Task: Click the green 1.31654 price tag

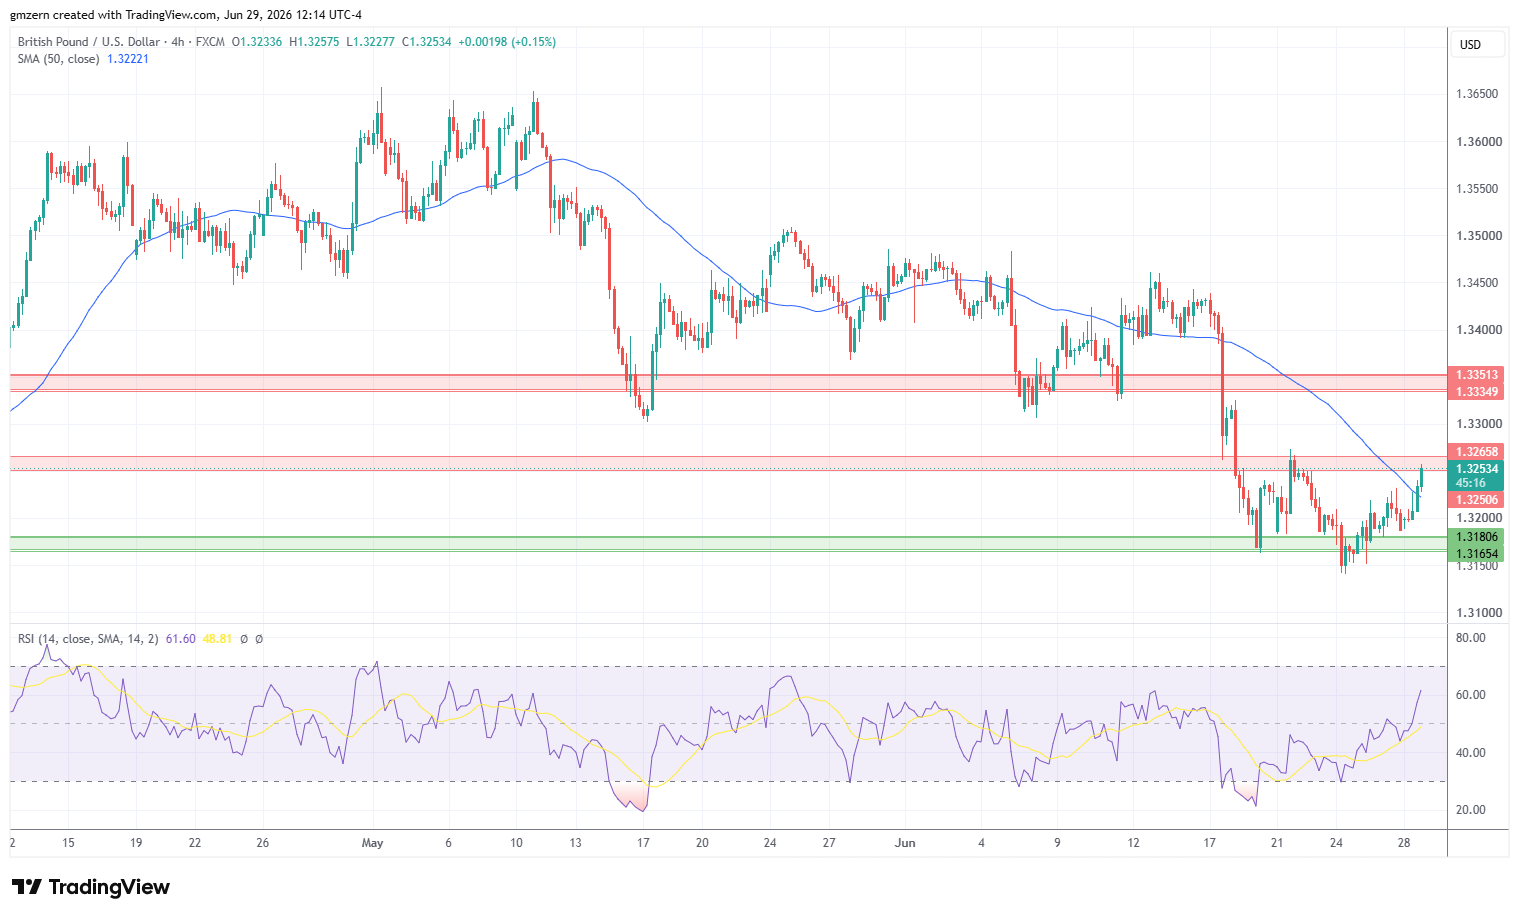Action: click(x=1477, y=554)
